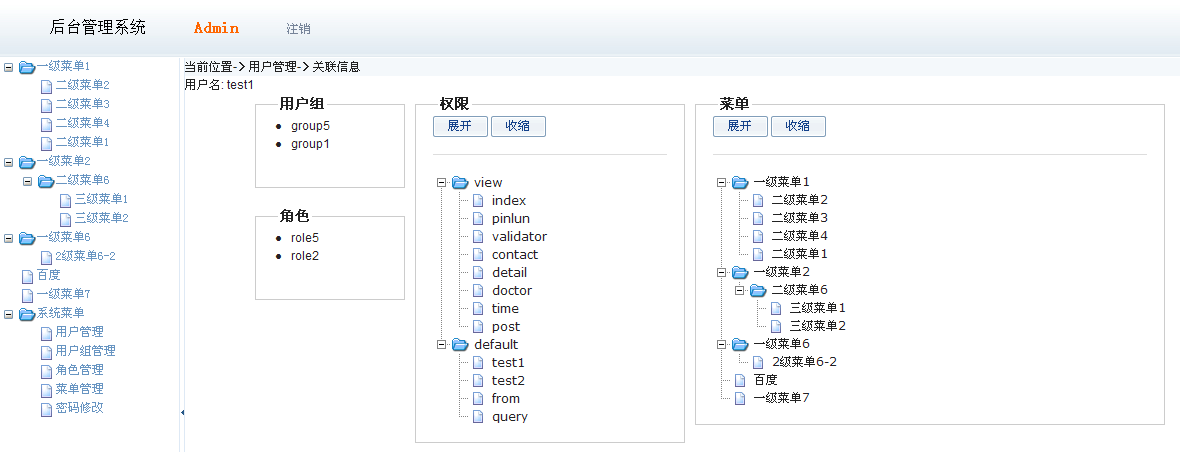1180x452 pixels.
Task: Click the document icon beside 百度 in sidebar
Action: click(x=28, y=276)
